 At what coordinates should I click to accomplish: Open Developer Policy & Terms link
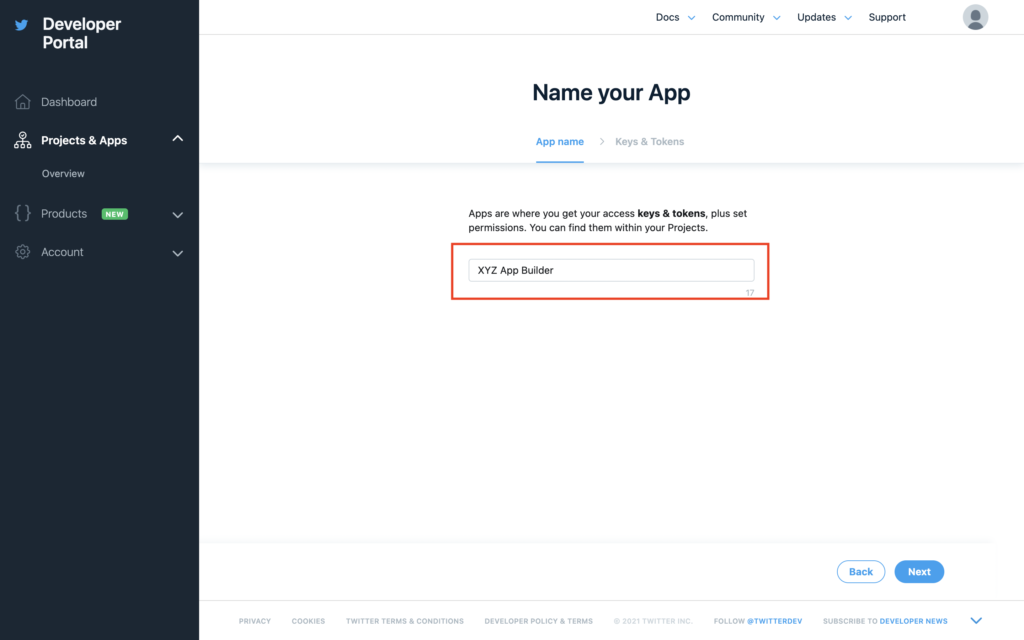[x=539, y=621]
